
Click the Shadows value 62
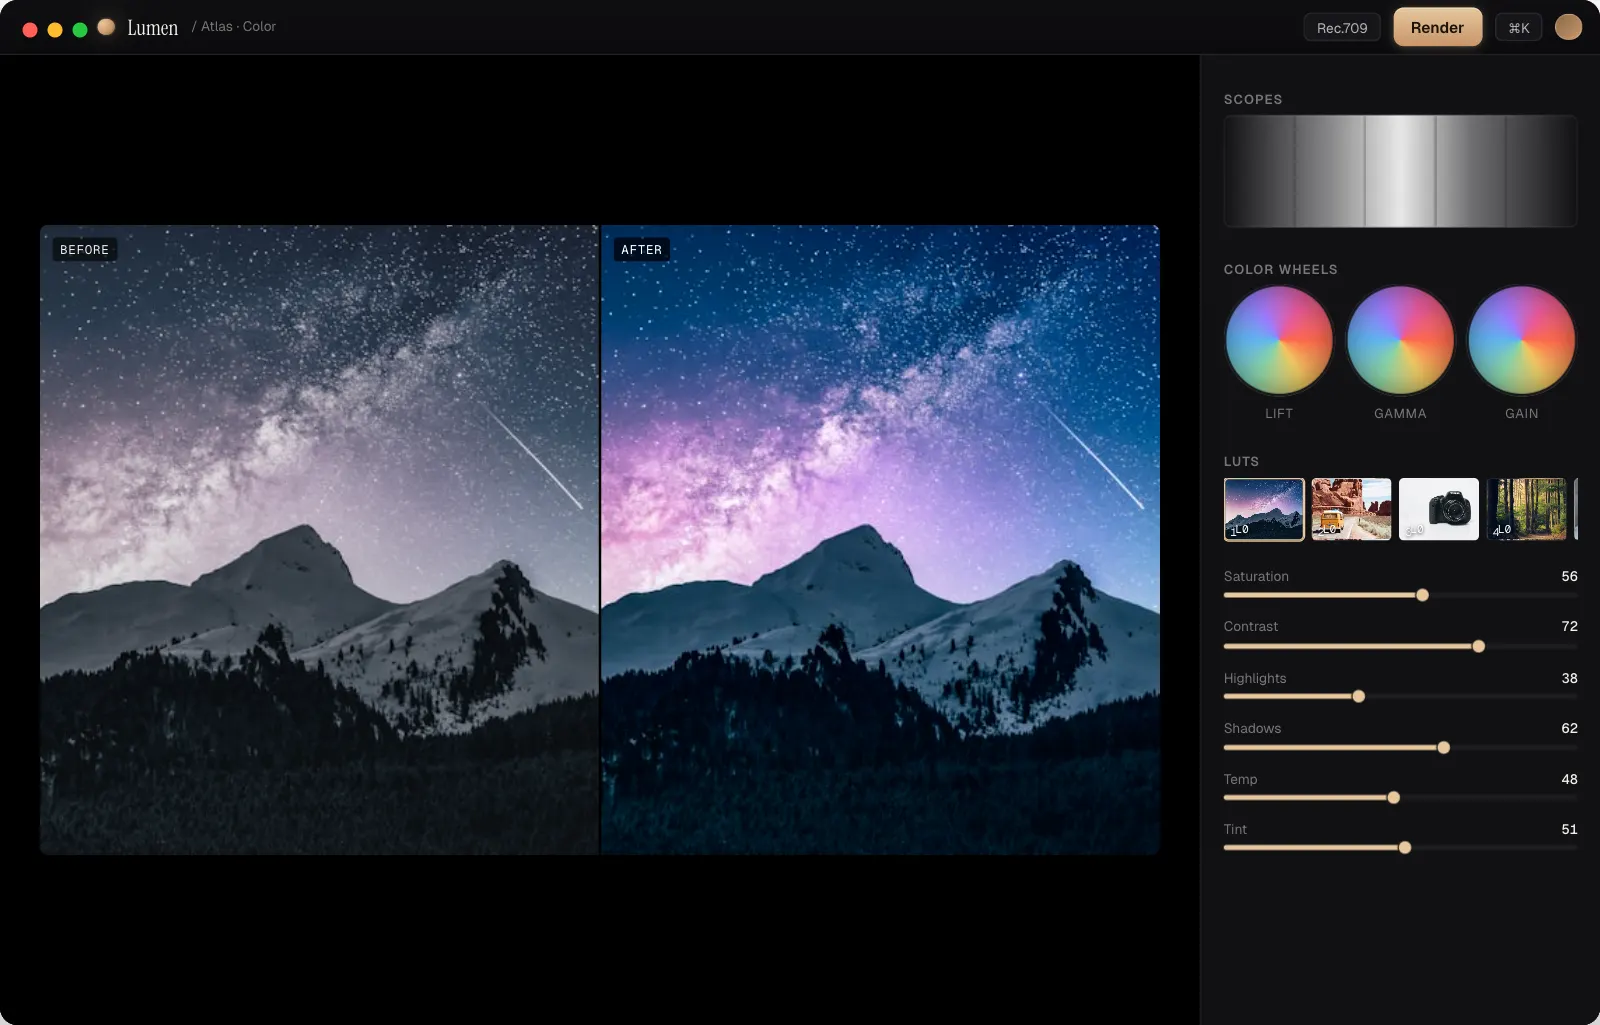coord(1569,728)
